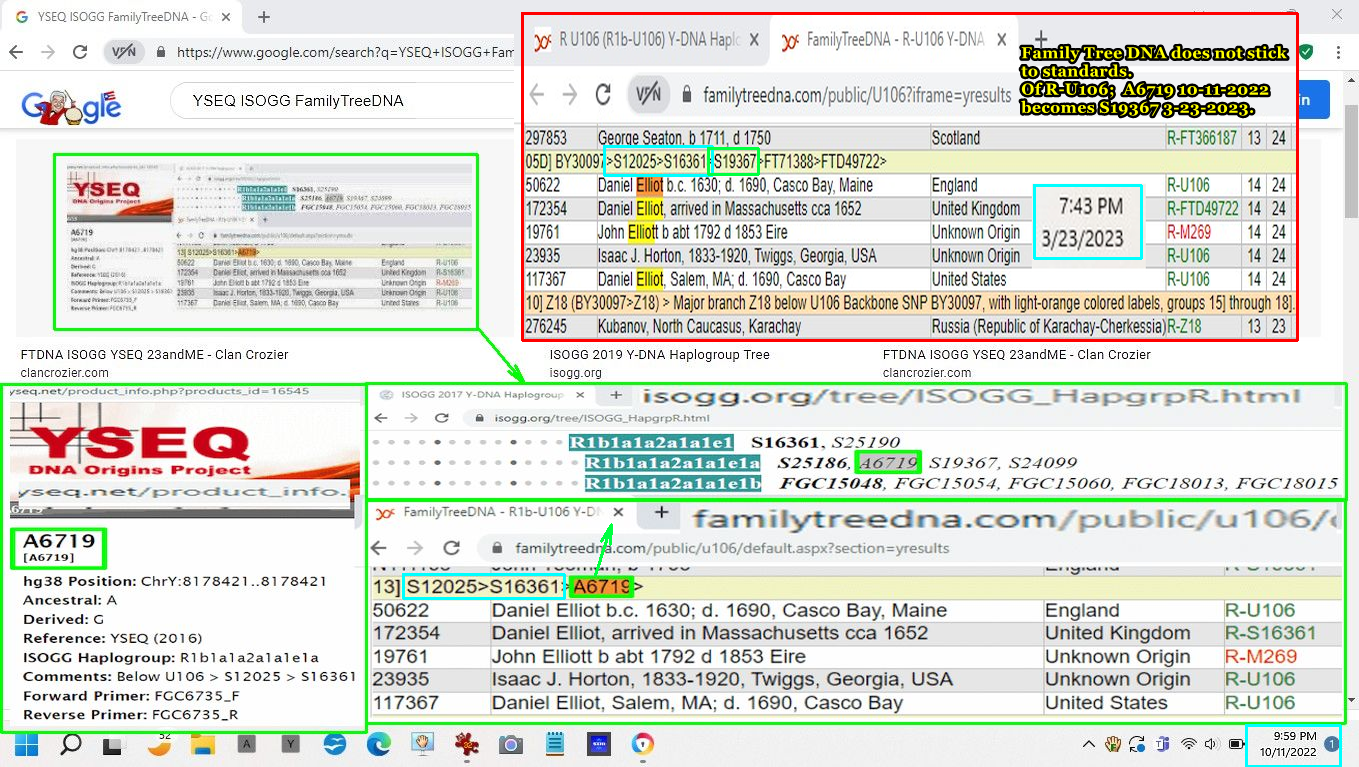
Task: Open the clancrozier.com link under the left result
Action: pos(64,372)
